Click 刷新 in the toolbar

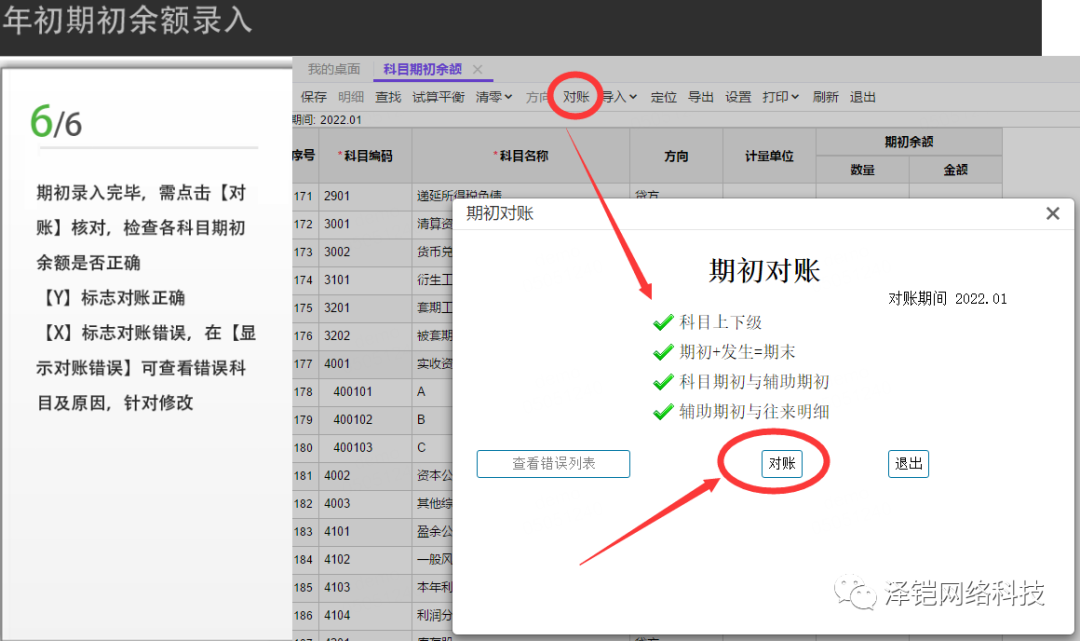click(x=826, y=97)
